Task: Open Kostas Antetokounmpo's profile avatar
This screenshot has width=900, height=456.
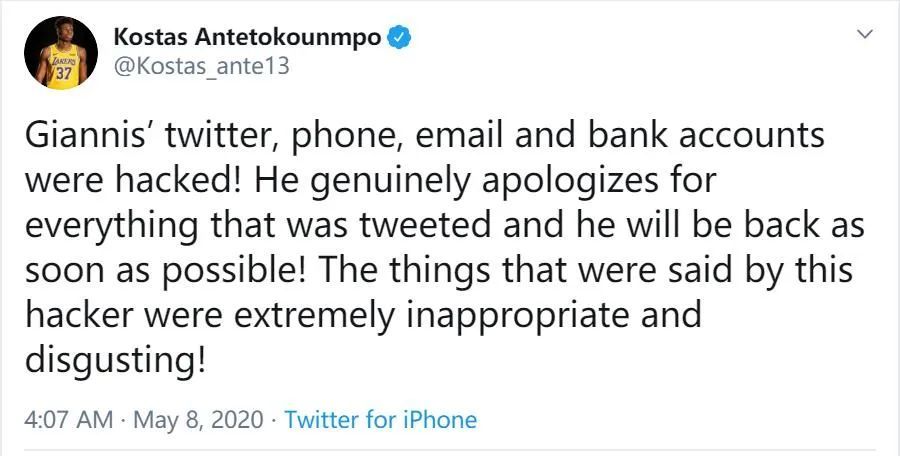Action: click(61, 53)
